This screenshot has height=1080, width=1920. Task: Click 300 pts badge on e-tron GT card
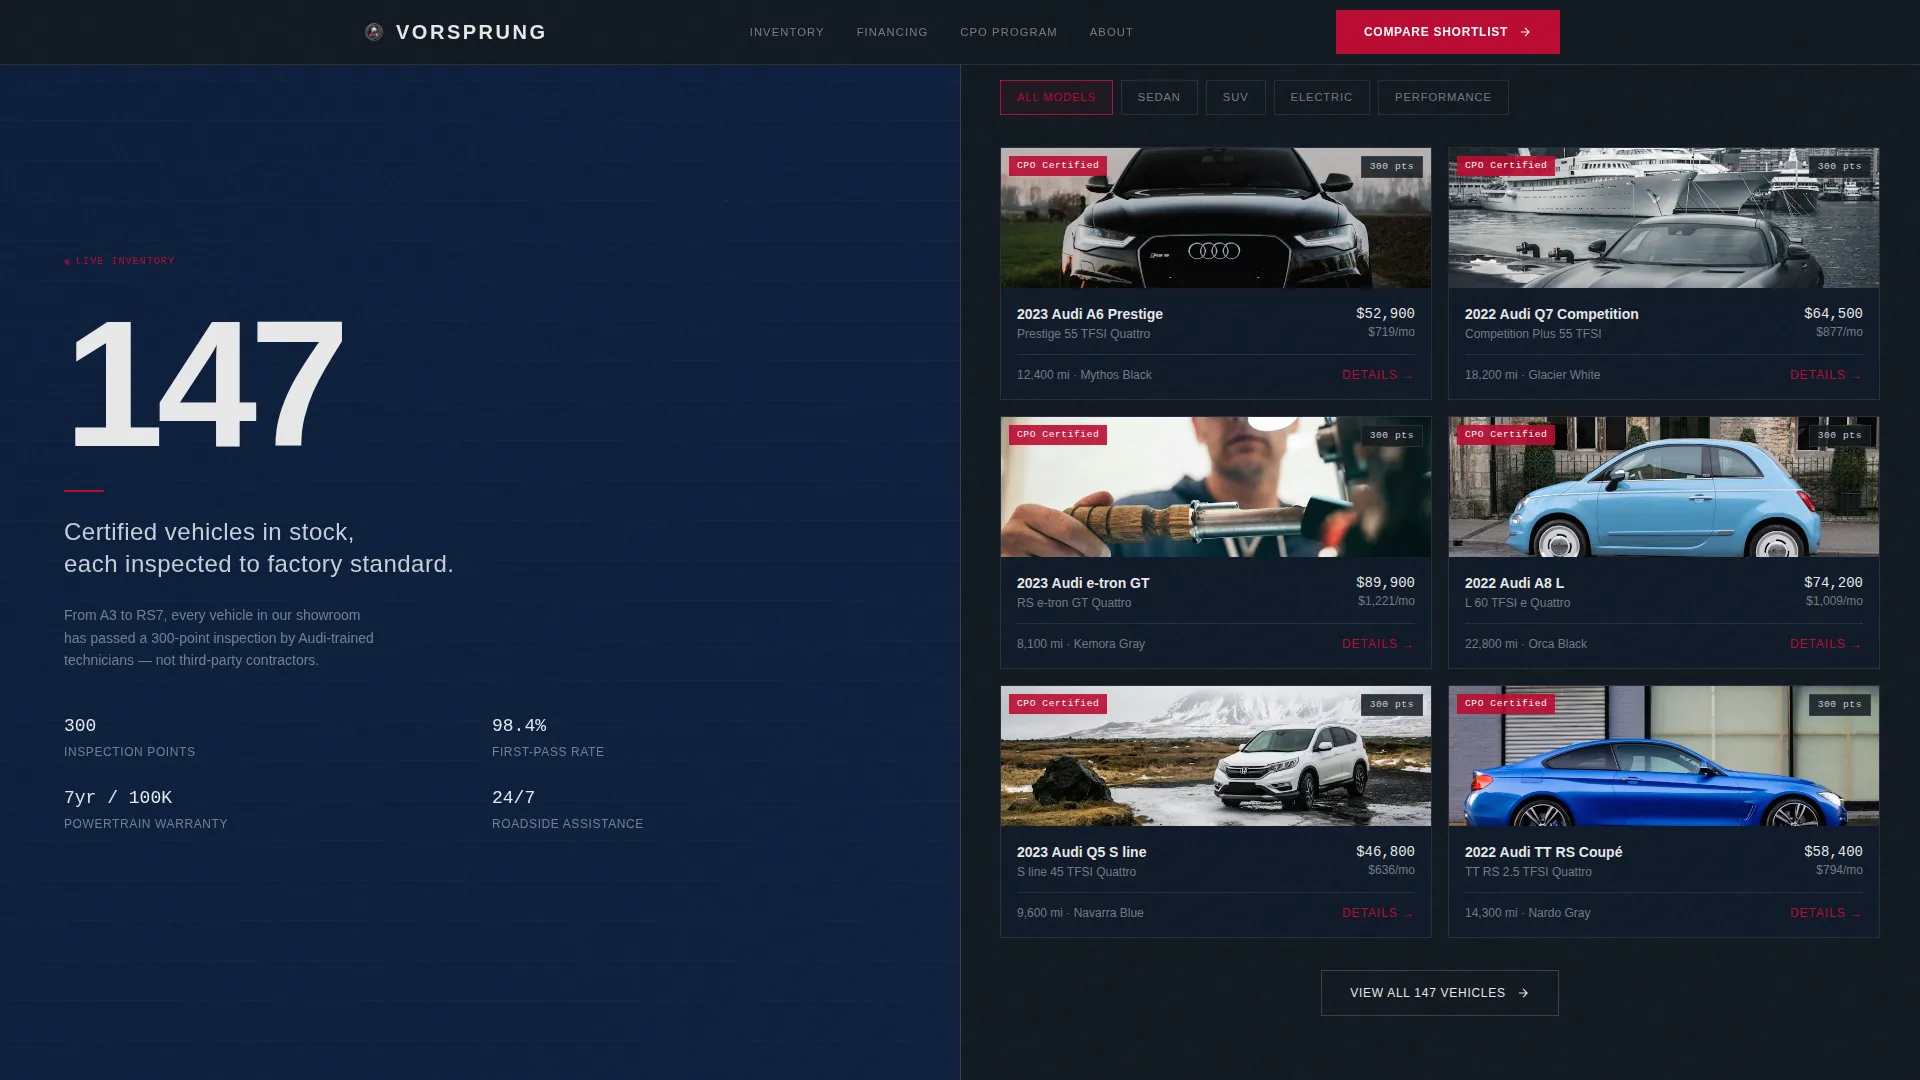[x=1392, y=436]
